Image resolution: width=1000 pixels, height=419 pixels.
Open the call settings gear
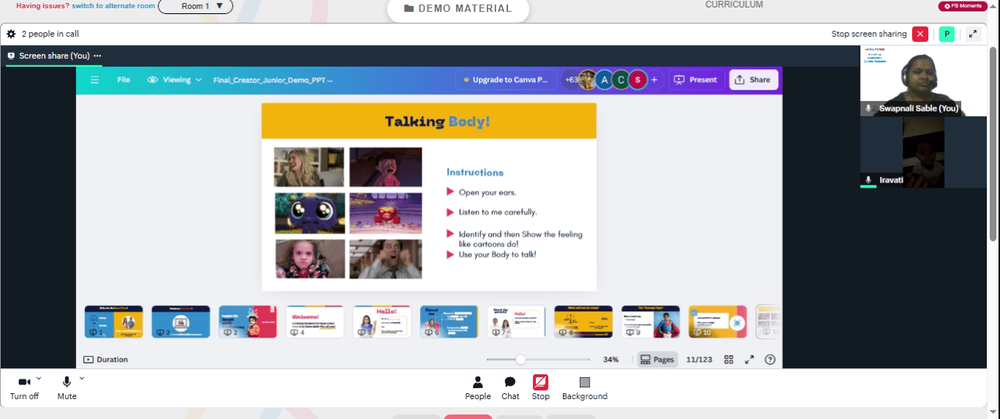click(11, 34)
